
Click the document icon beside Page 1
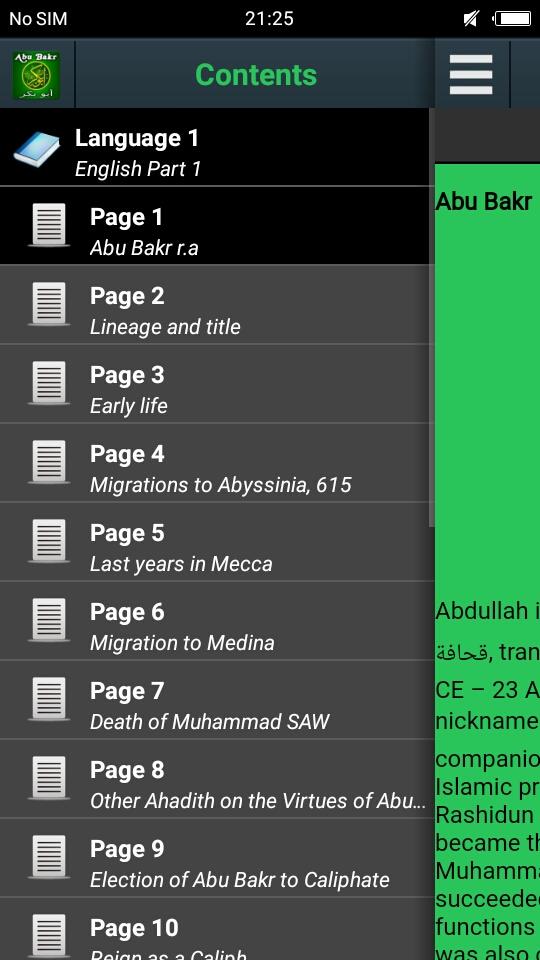49,225
